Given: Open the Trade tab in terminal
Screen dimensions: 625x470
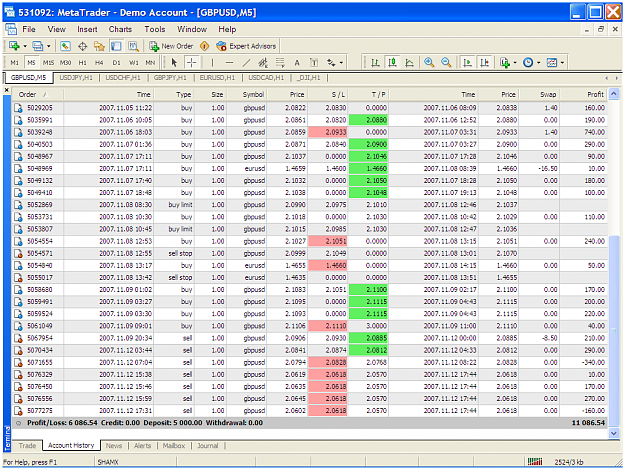Looking at the screenshot, I should tap(27, 446).
